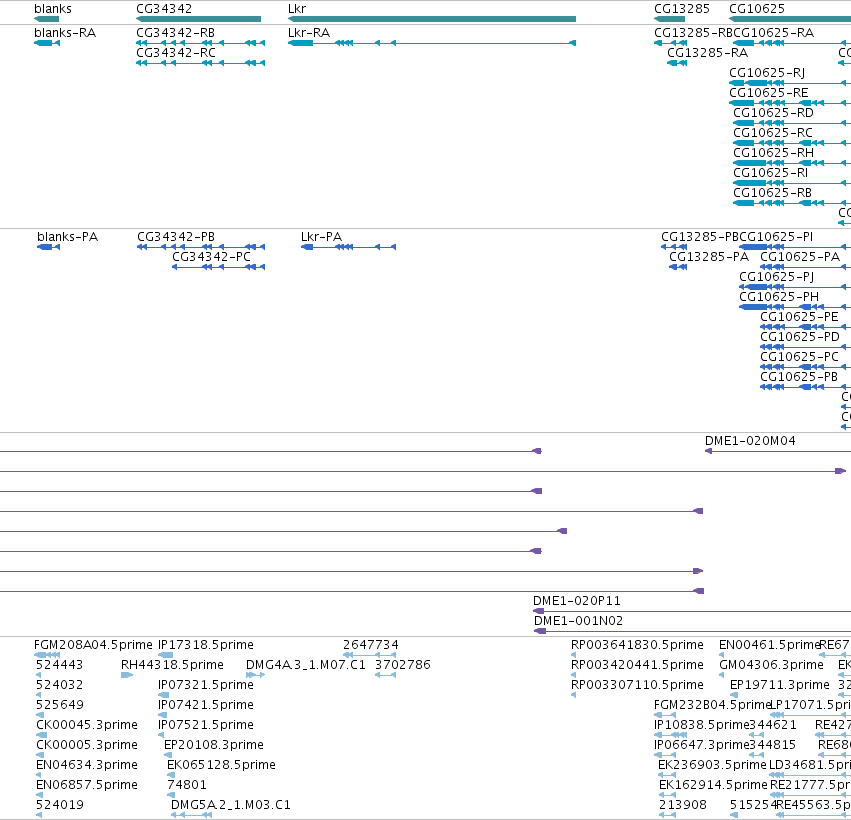
Task: Select EST RP003307110.5prime
Action: click(637, 685)
